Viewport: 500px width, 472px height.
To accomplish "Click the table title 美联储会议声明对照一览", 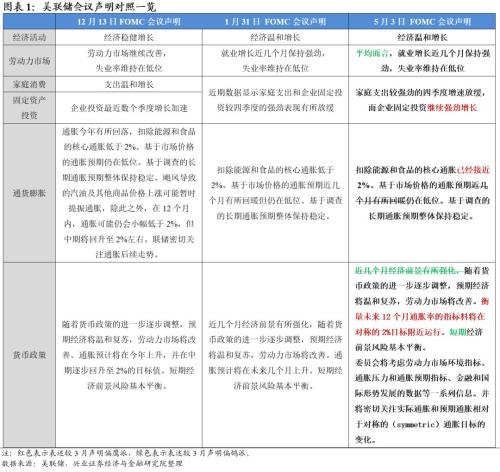I will pos(99,7).
